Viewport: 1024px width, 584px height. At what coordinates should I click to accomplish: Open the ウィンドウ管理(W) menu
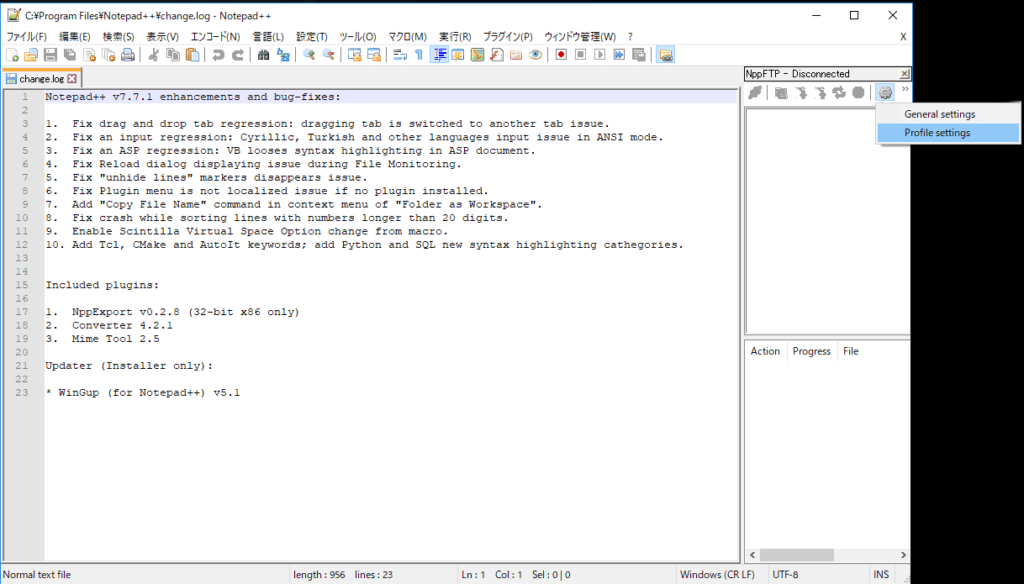[580, 37]
